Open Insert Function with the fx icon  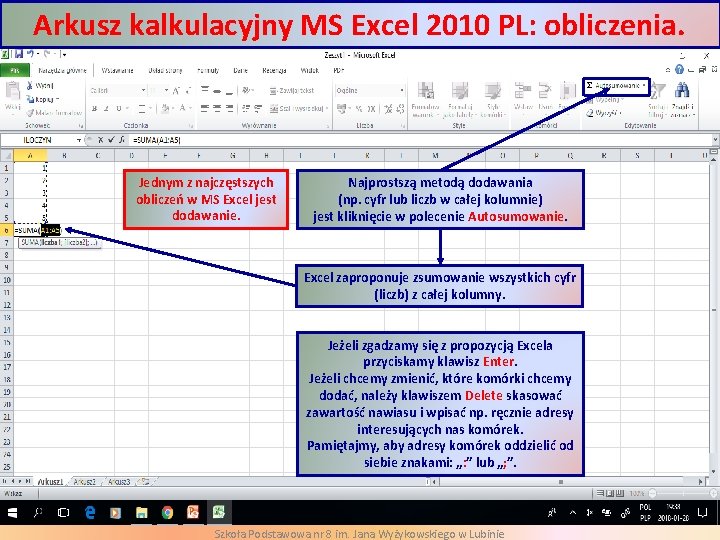click(x=122, y=140)
